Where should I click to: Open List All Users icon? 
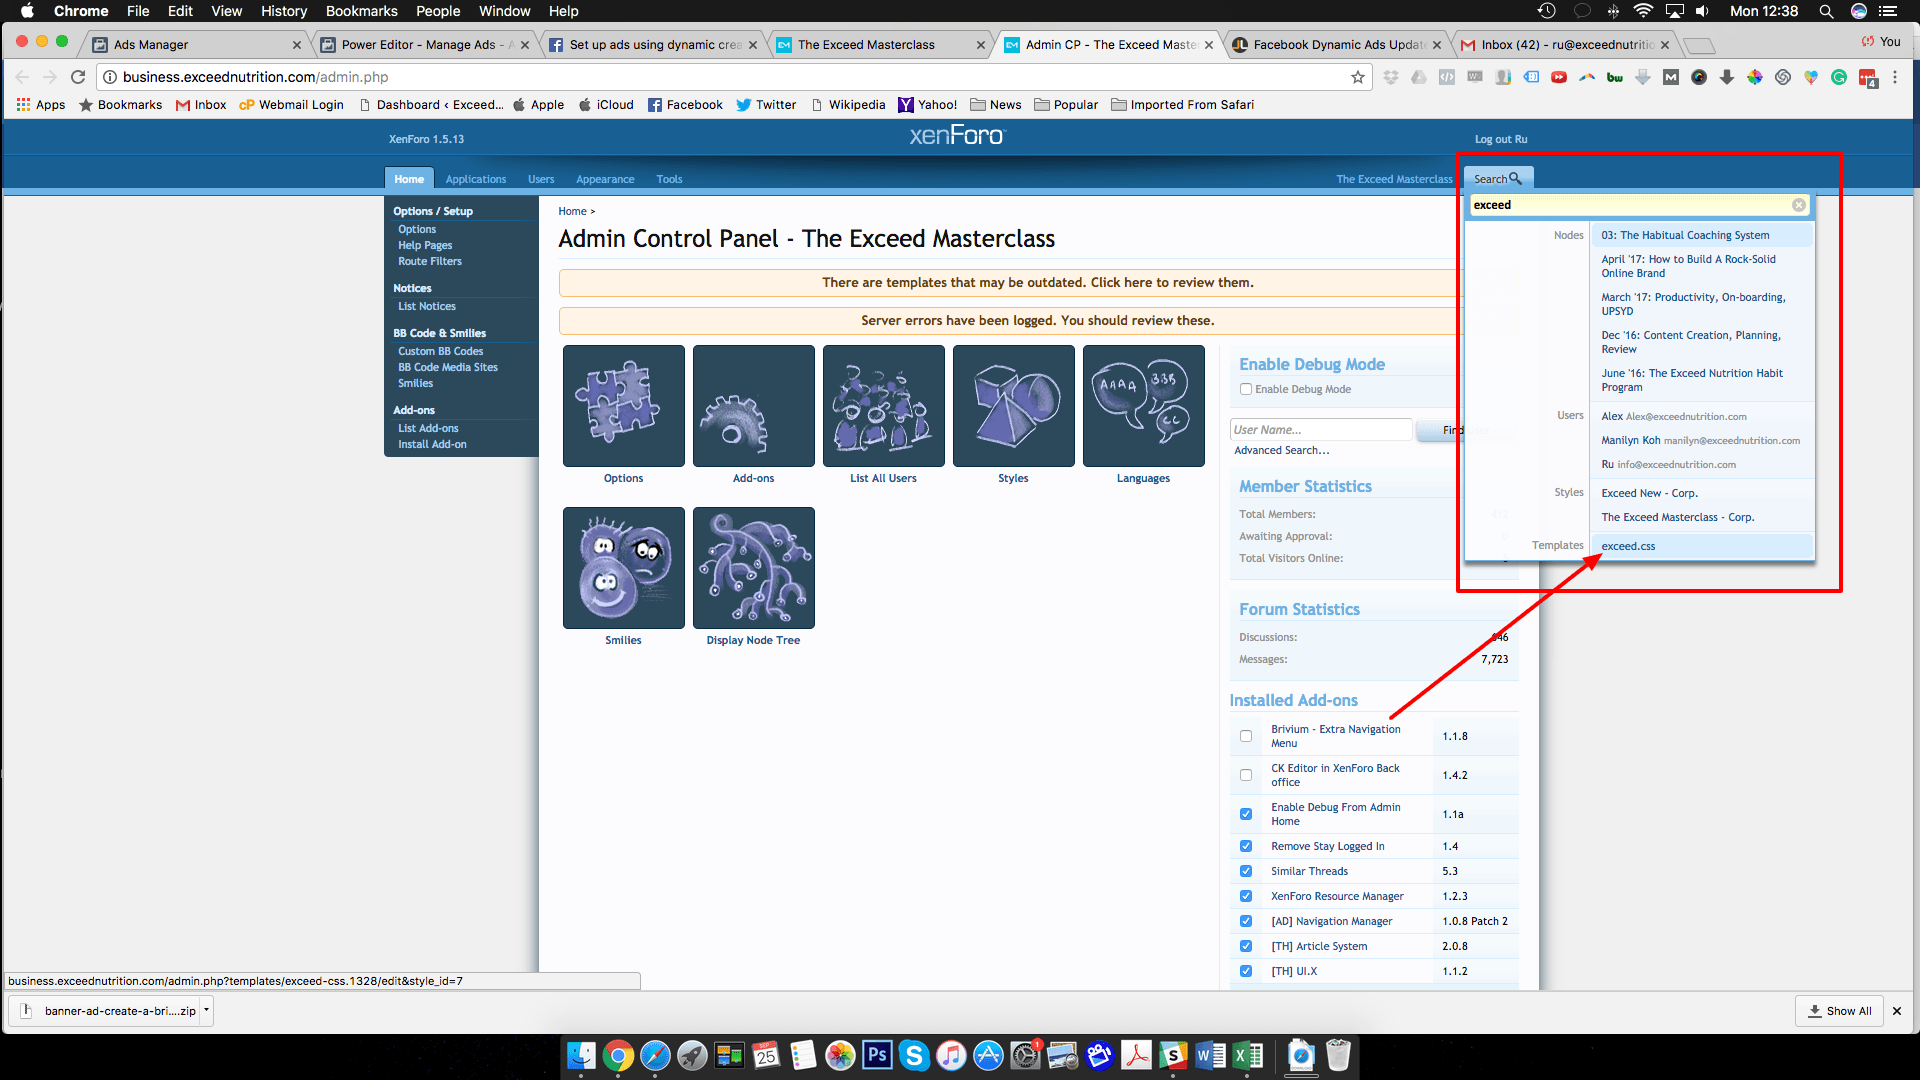coord(883,406)
